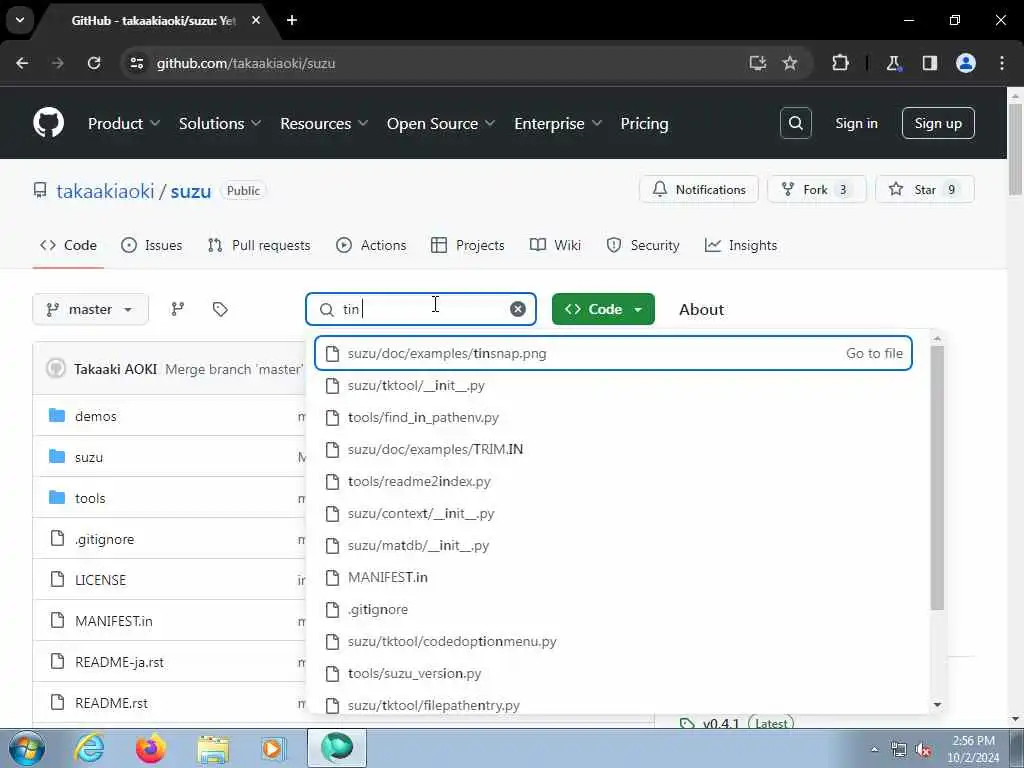Open suzu/doc/examples/tinsnap.png result
The width and height of the screenshot is (1024, 768).
click(x=613, y=353)
